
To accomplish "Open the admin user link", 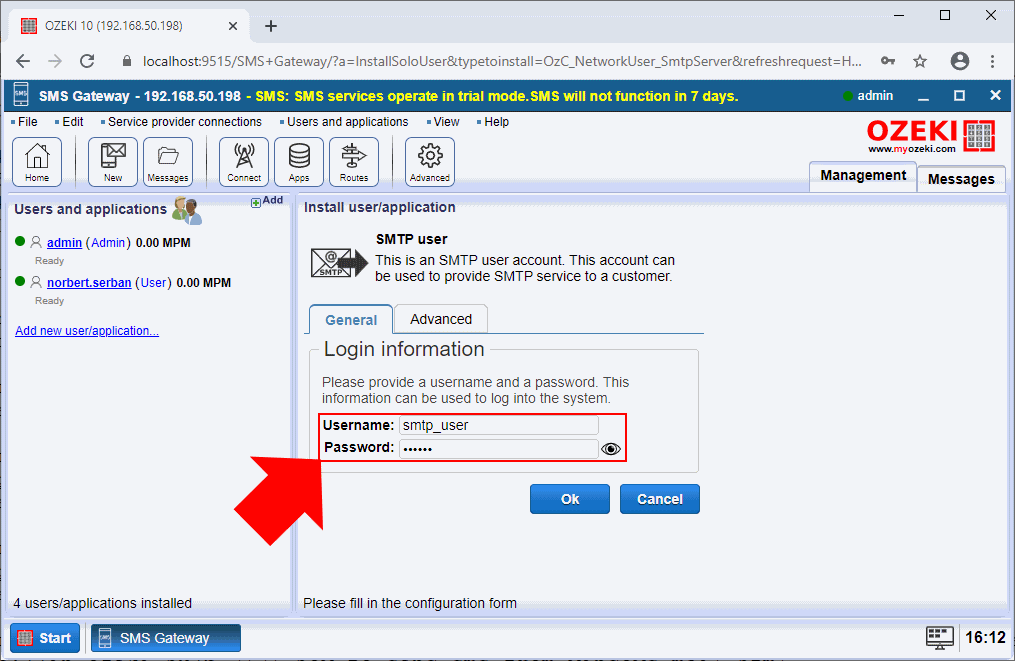I will [64, 243].
